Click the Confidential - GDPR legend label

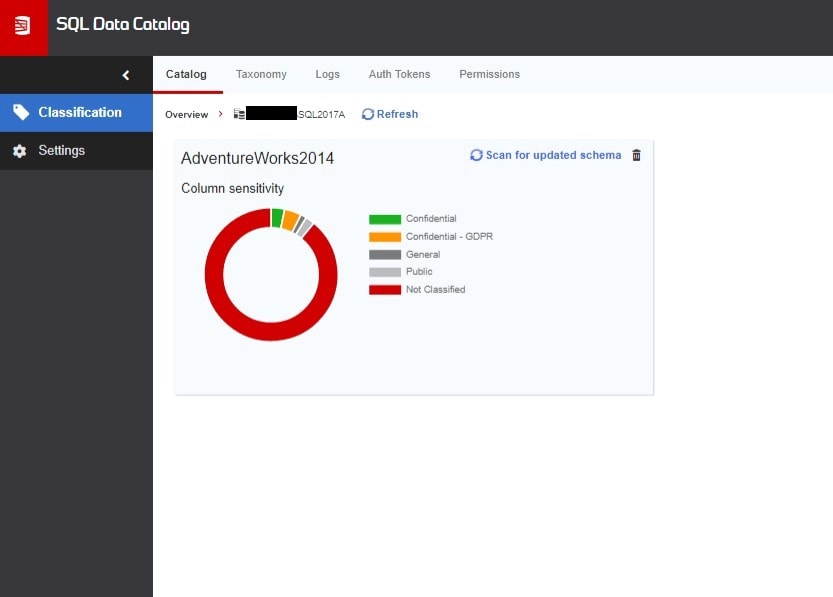(449, 237)
